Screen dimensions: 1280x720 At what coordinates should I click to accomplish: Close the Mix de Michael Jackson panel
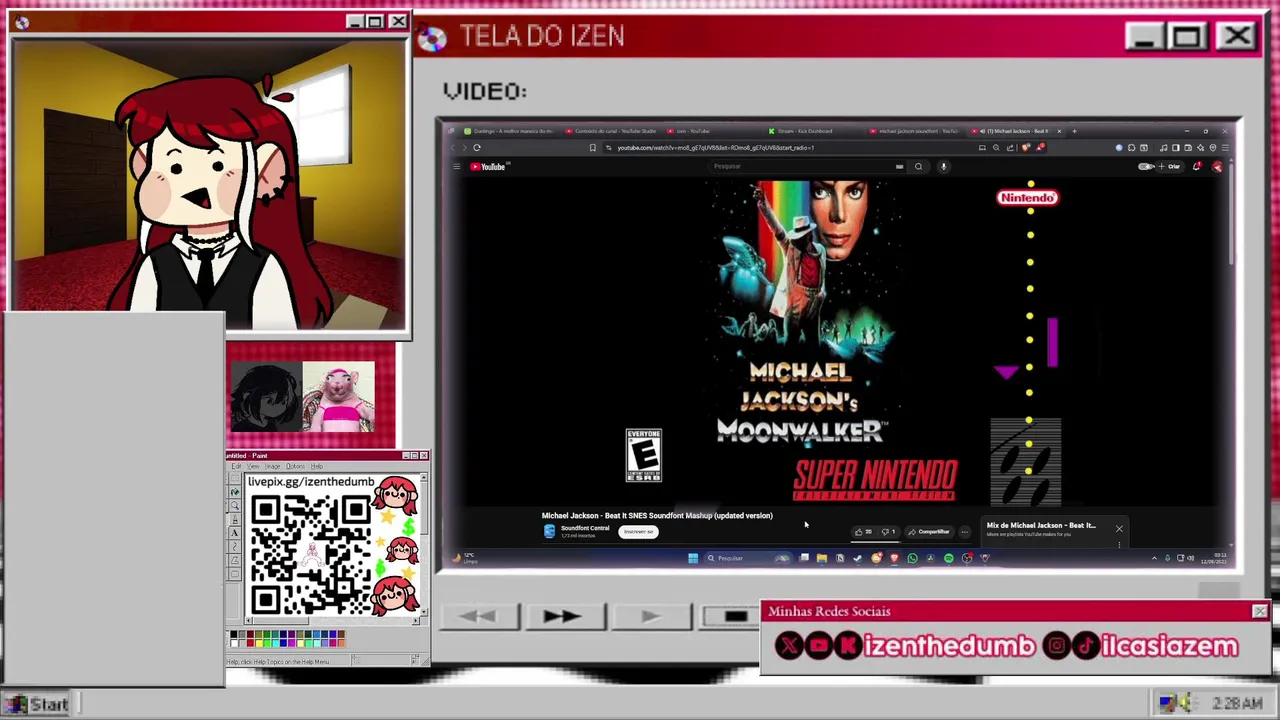(1119, 529)
